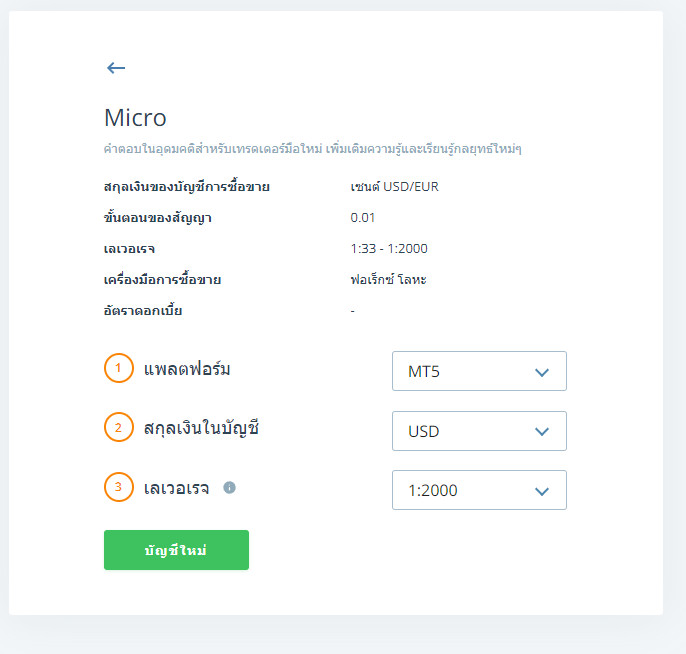Open the USD account currency dropdown
The height and width of the screenshot is (654, 686).
tap(479, 431)
